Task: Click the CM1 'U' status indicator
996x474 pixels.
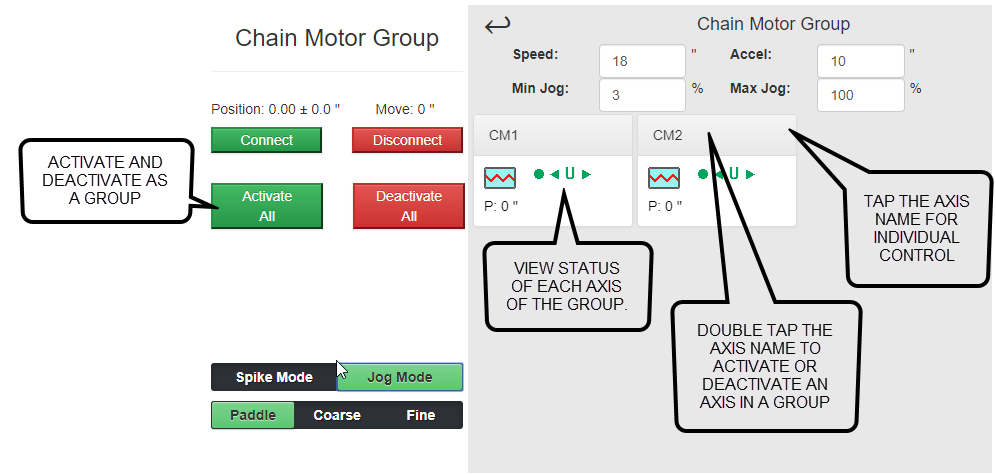Action: click(x=570, y=174)
